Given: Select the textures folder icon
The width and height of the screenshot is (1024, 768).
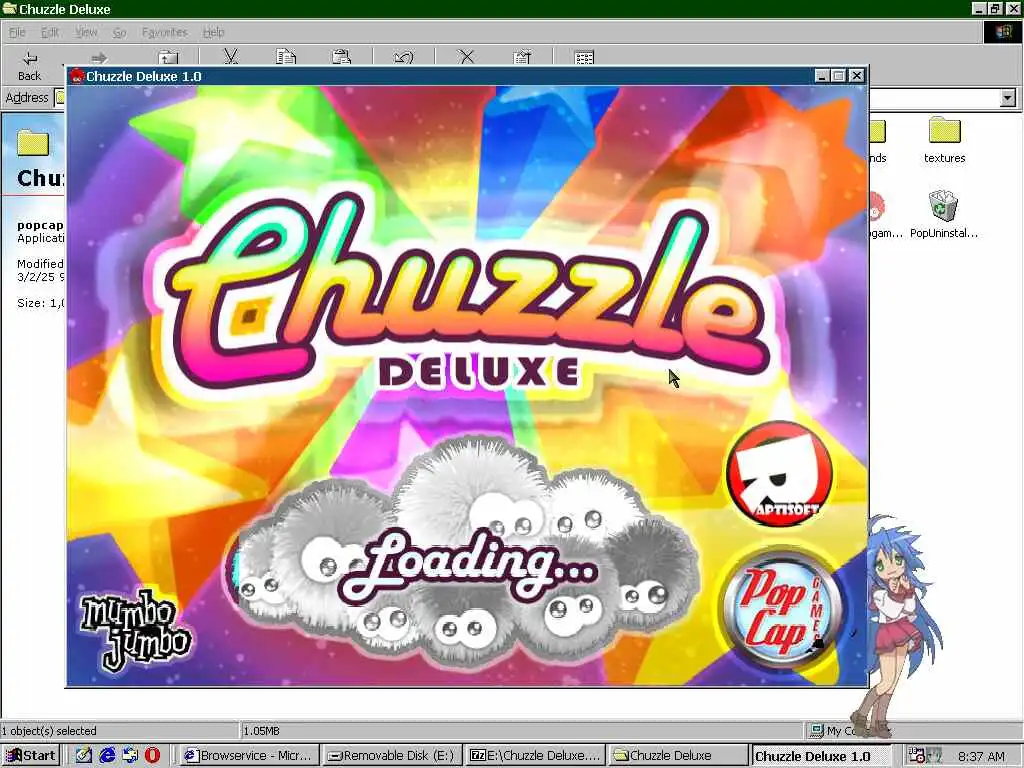Looking at the screenshot, I should tap(944, 131).
